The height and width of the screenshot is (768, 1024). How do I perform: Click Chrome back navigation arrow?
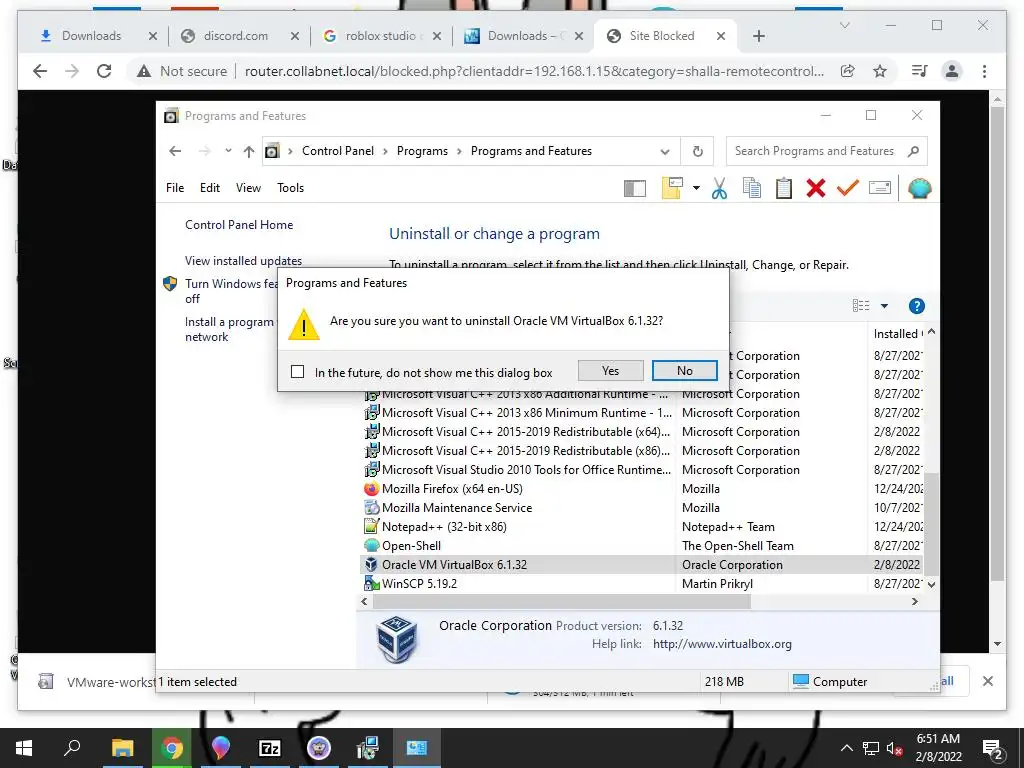pyautogui.click(x=40, y=71)
